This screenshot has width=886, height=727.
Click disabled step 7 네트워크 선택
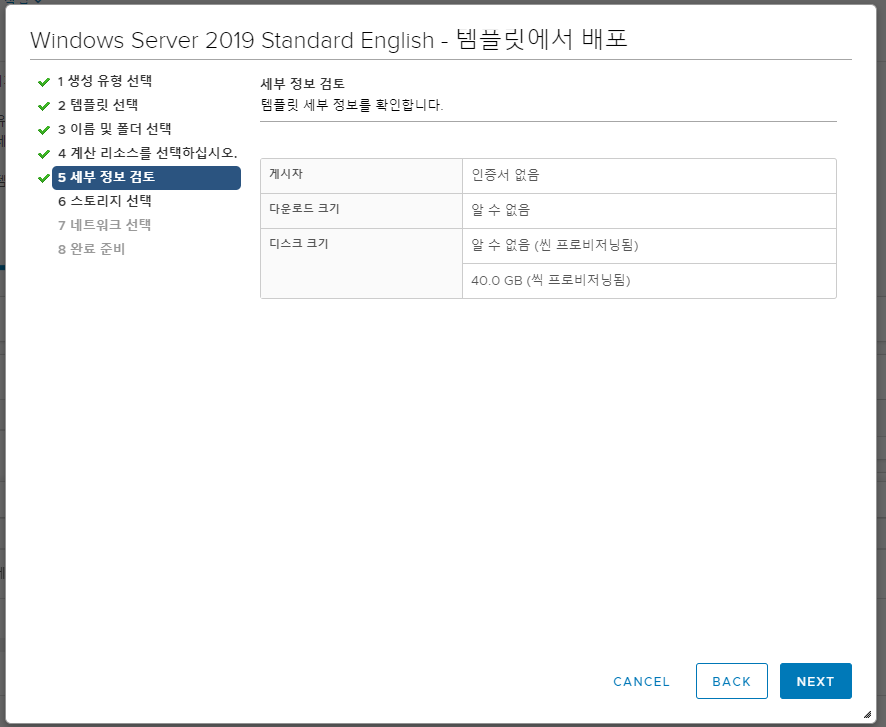point(105,225)
